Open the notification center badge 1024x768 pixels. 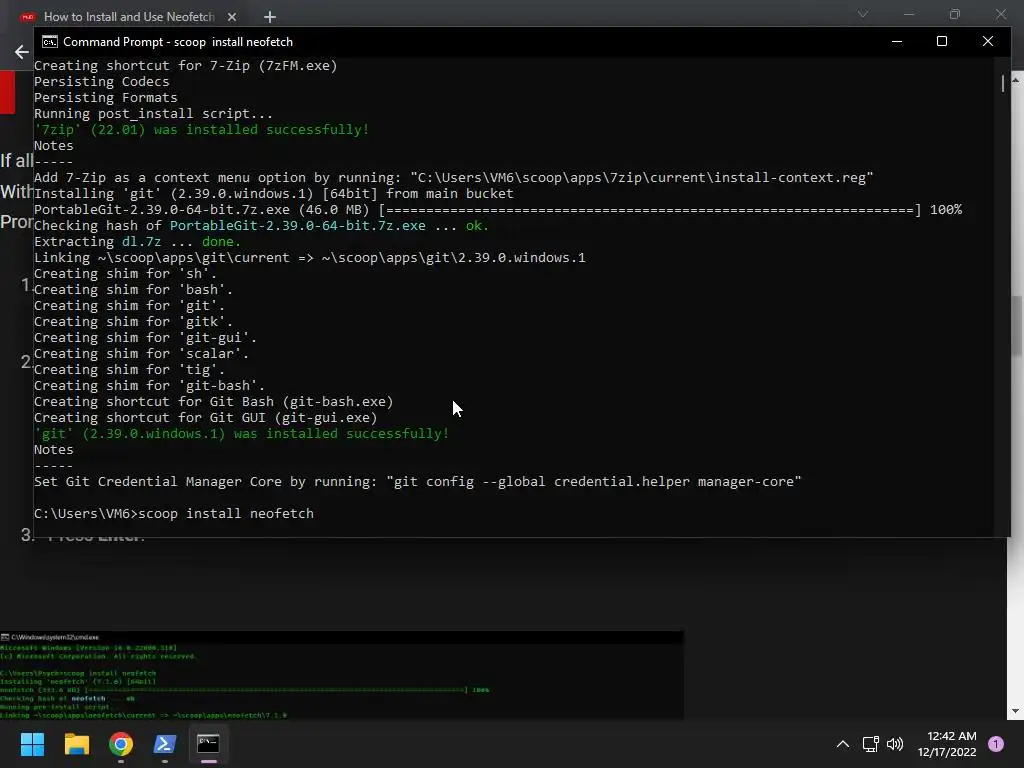coord(996,744)
